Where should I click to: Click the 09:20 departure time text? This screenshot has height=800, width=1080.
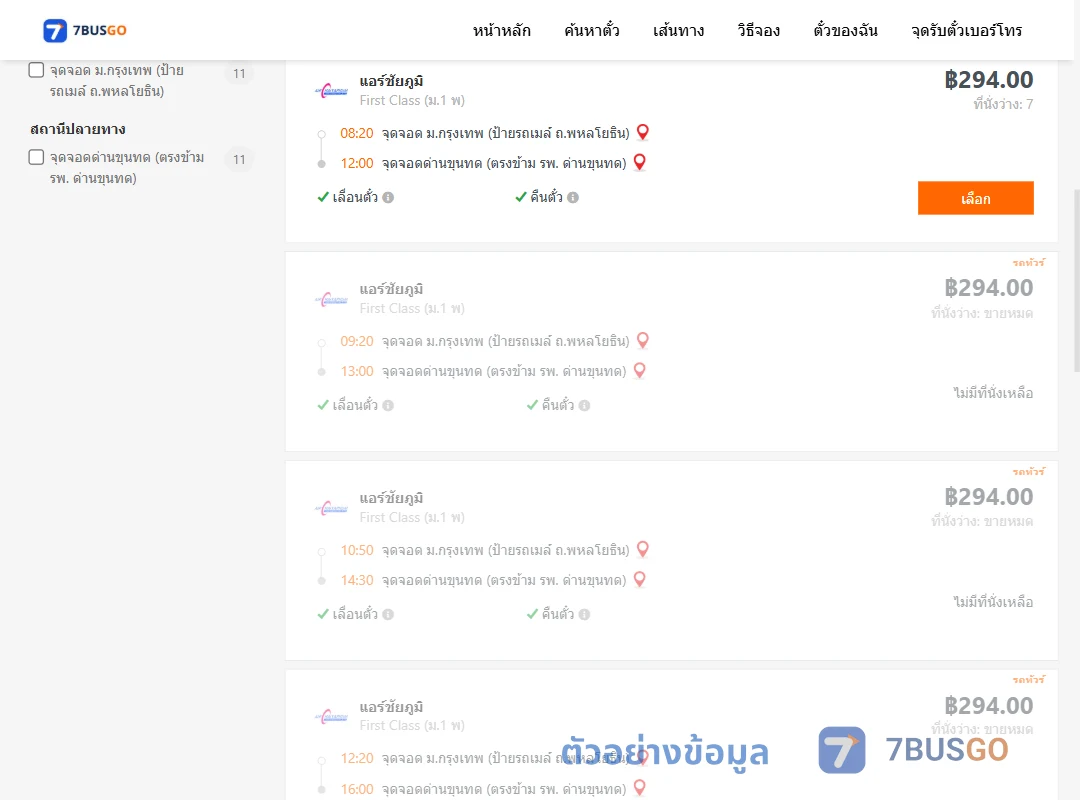pyautogui.click(x=357, y=341)
